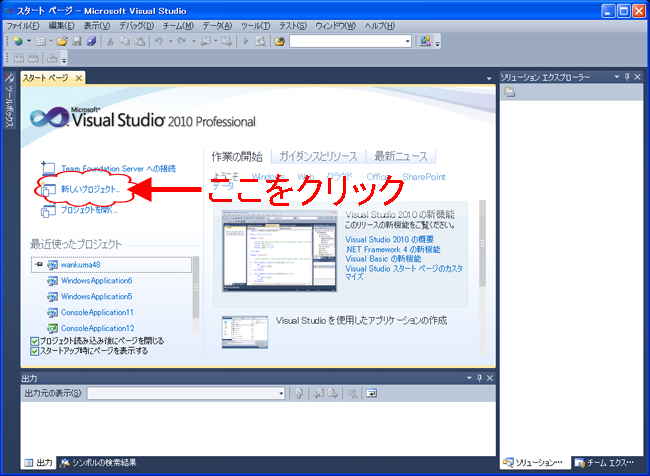Click '.NET Framework 4 の新機能' link
This screenshot has height=476, width=650.
(393, 249)
